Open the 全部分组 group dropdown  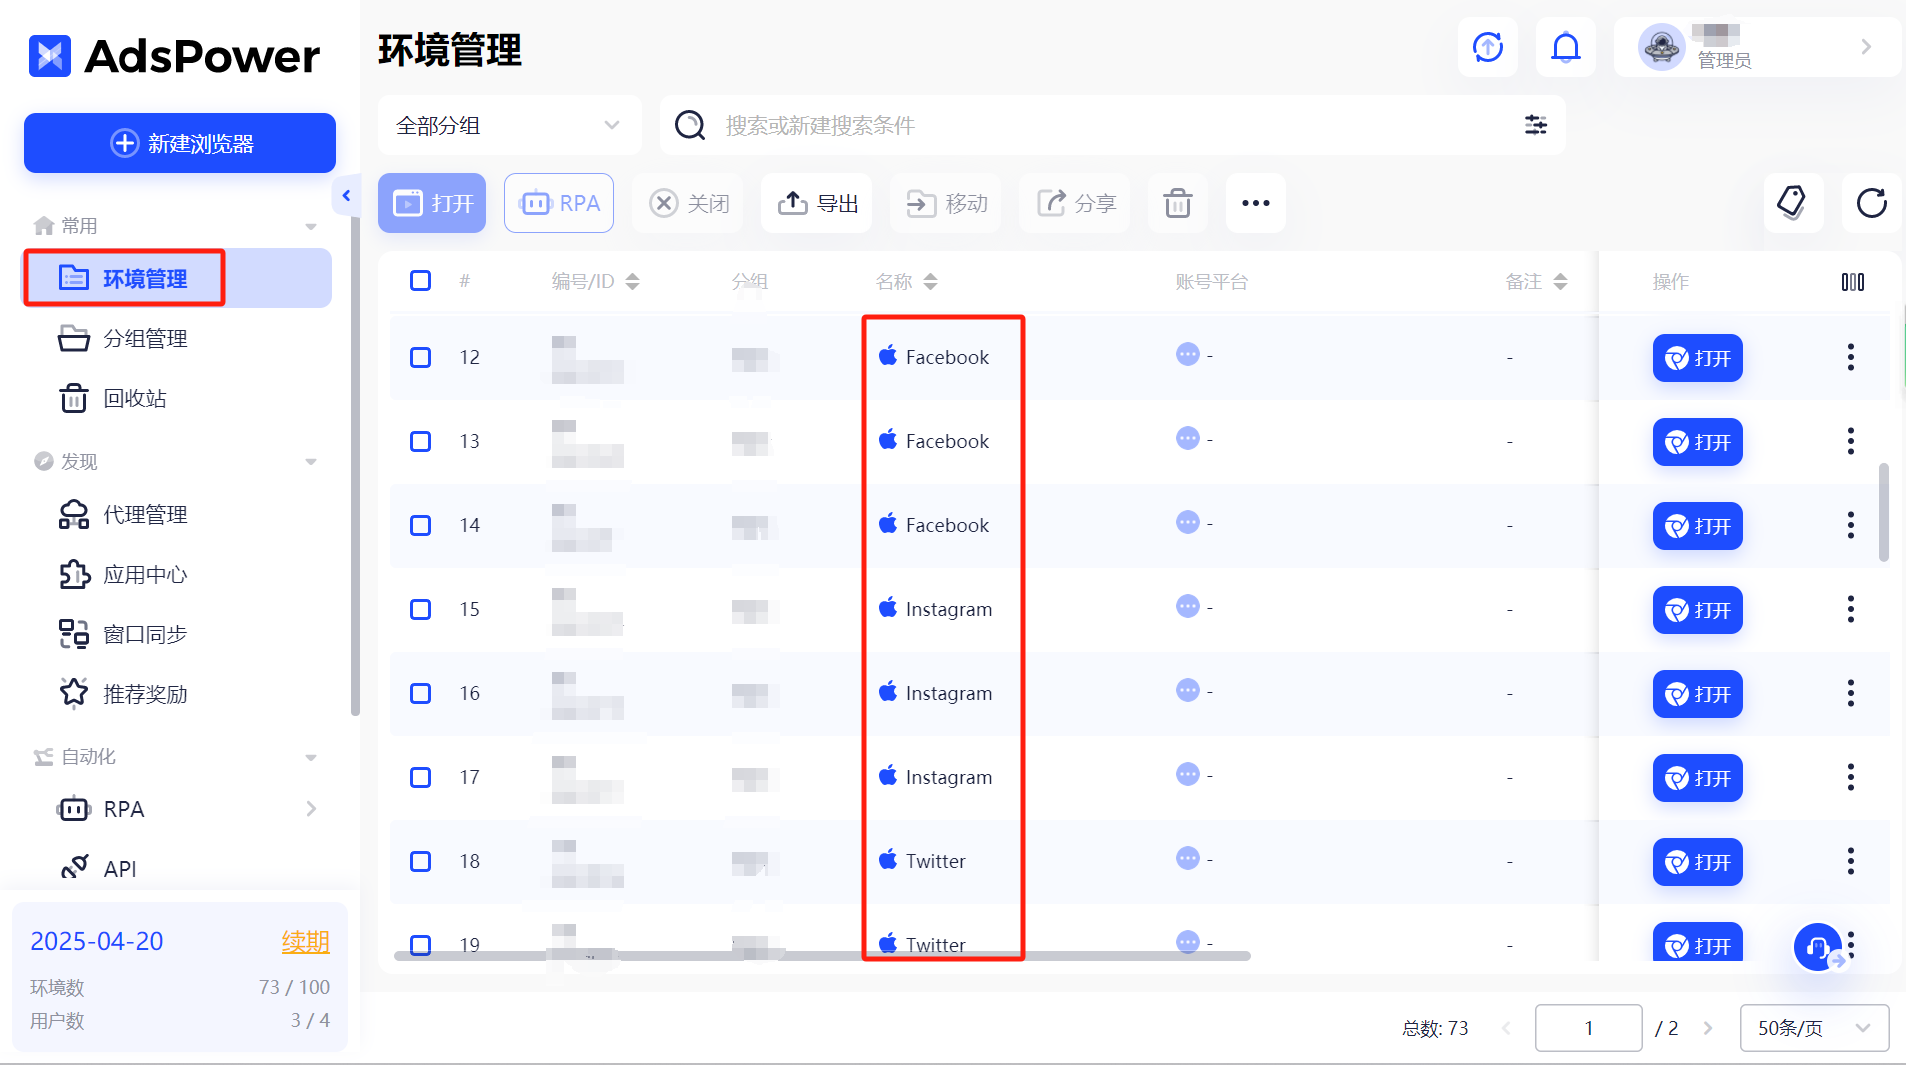[509, 125]
